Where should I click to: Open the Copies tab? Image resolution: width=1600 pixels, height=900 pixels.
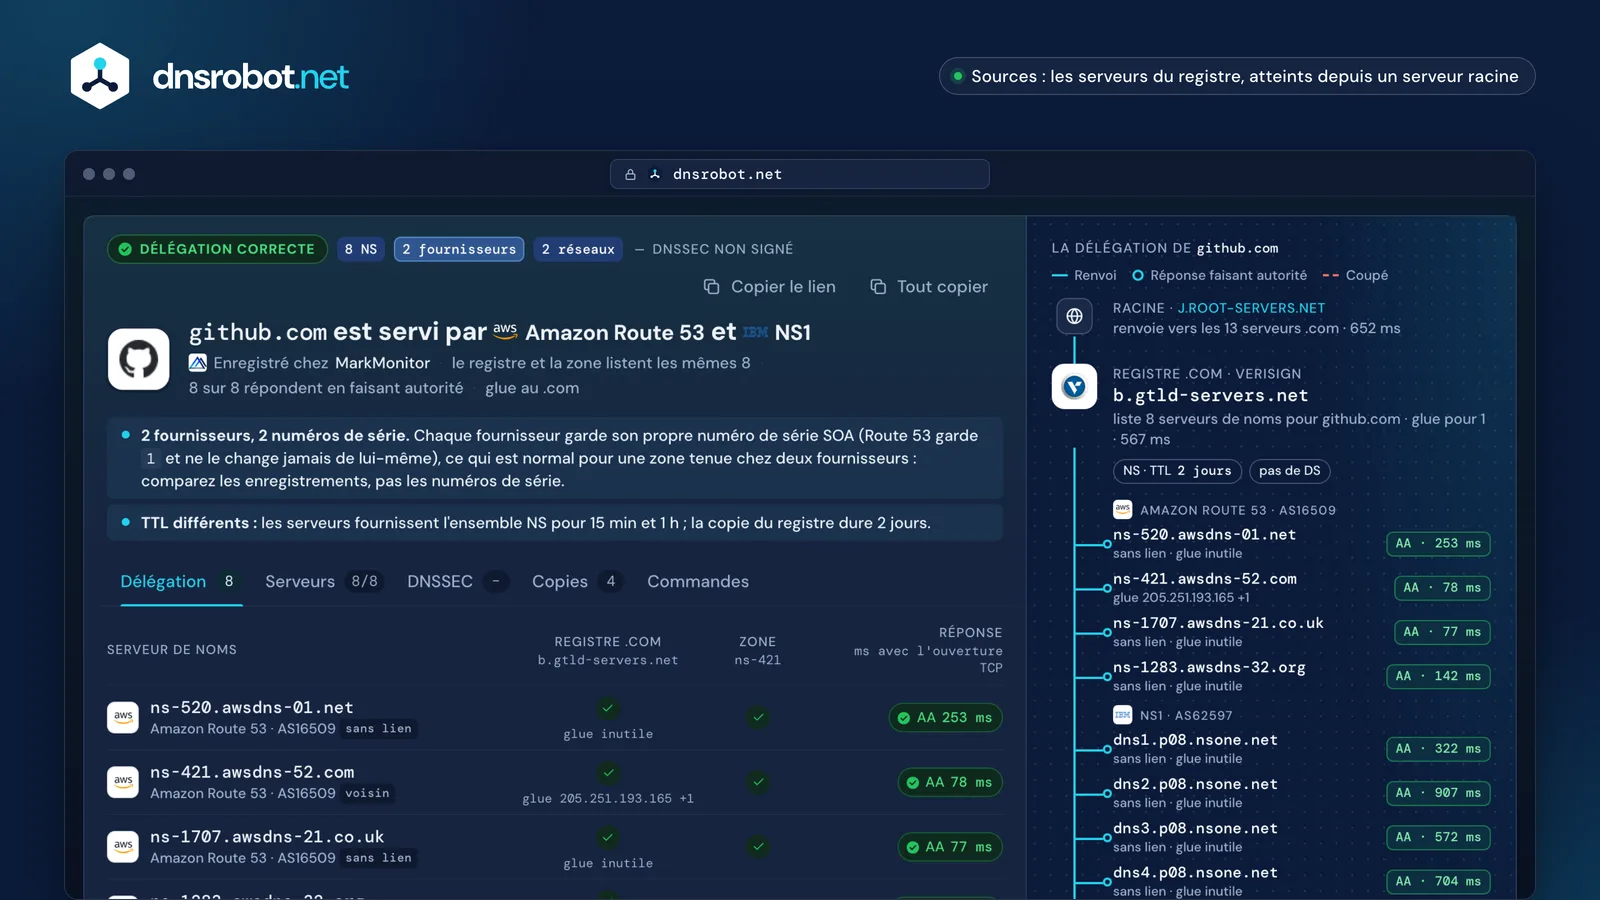(x=577, y=582)
